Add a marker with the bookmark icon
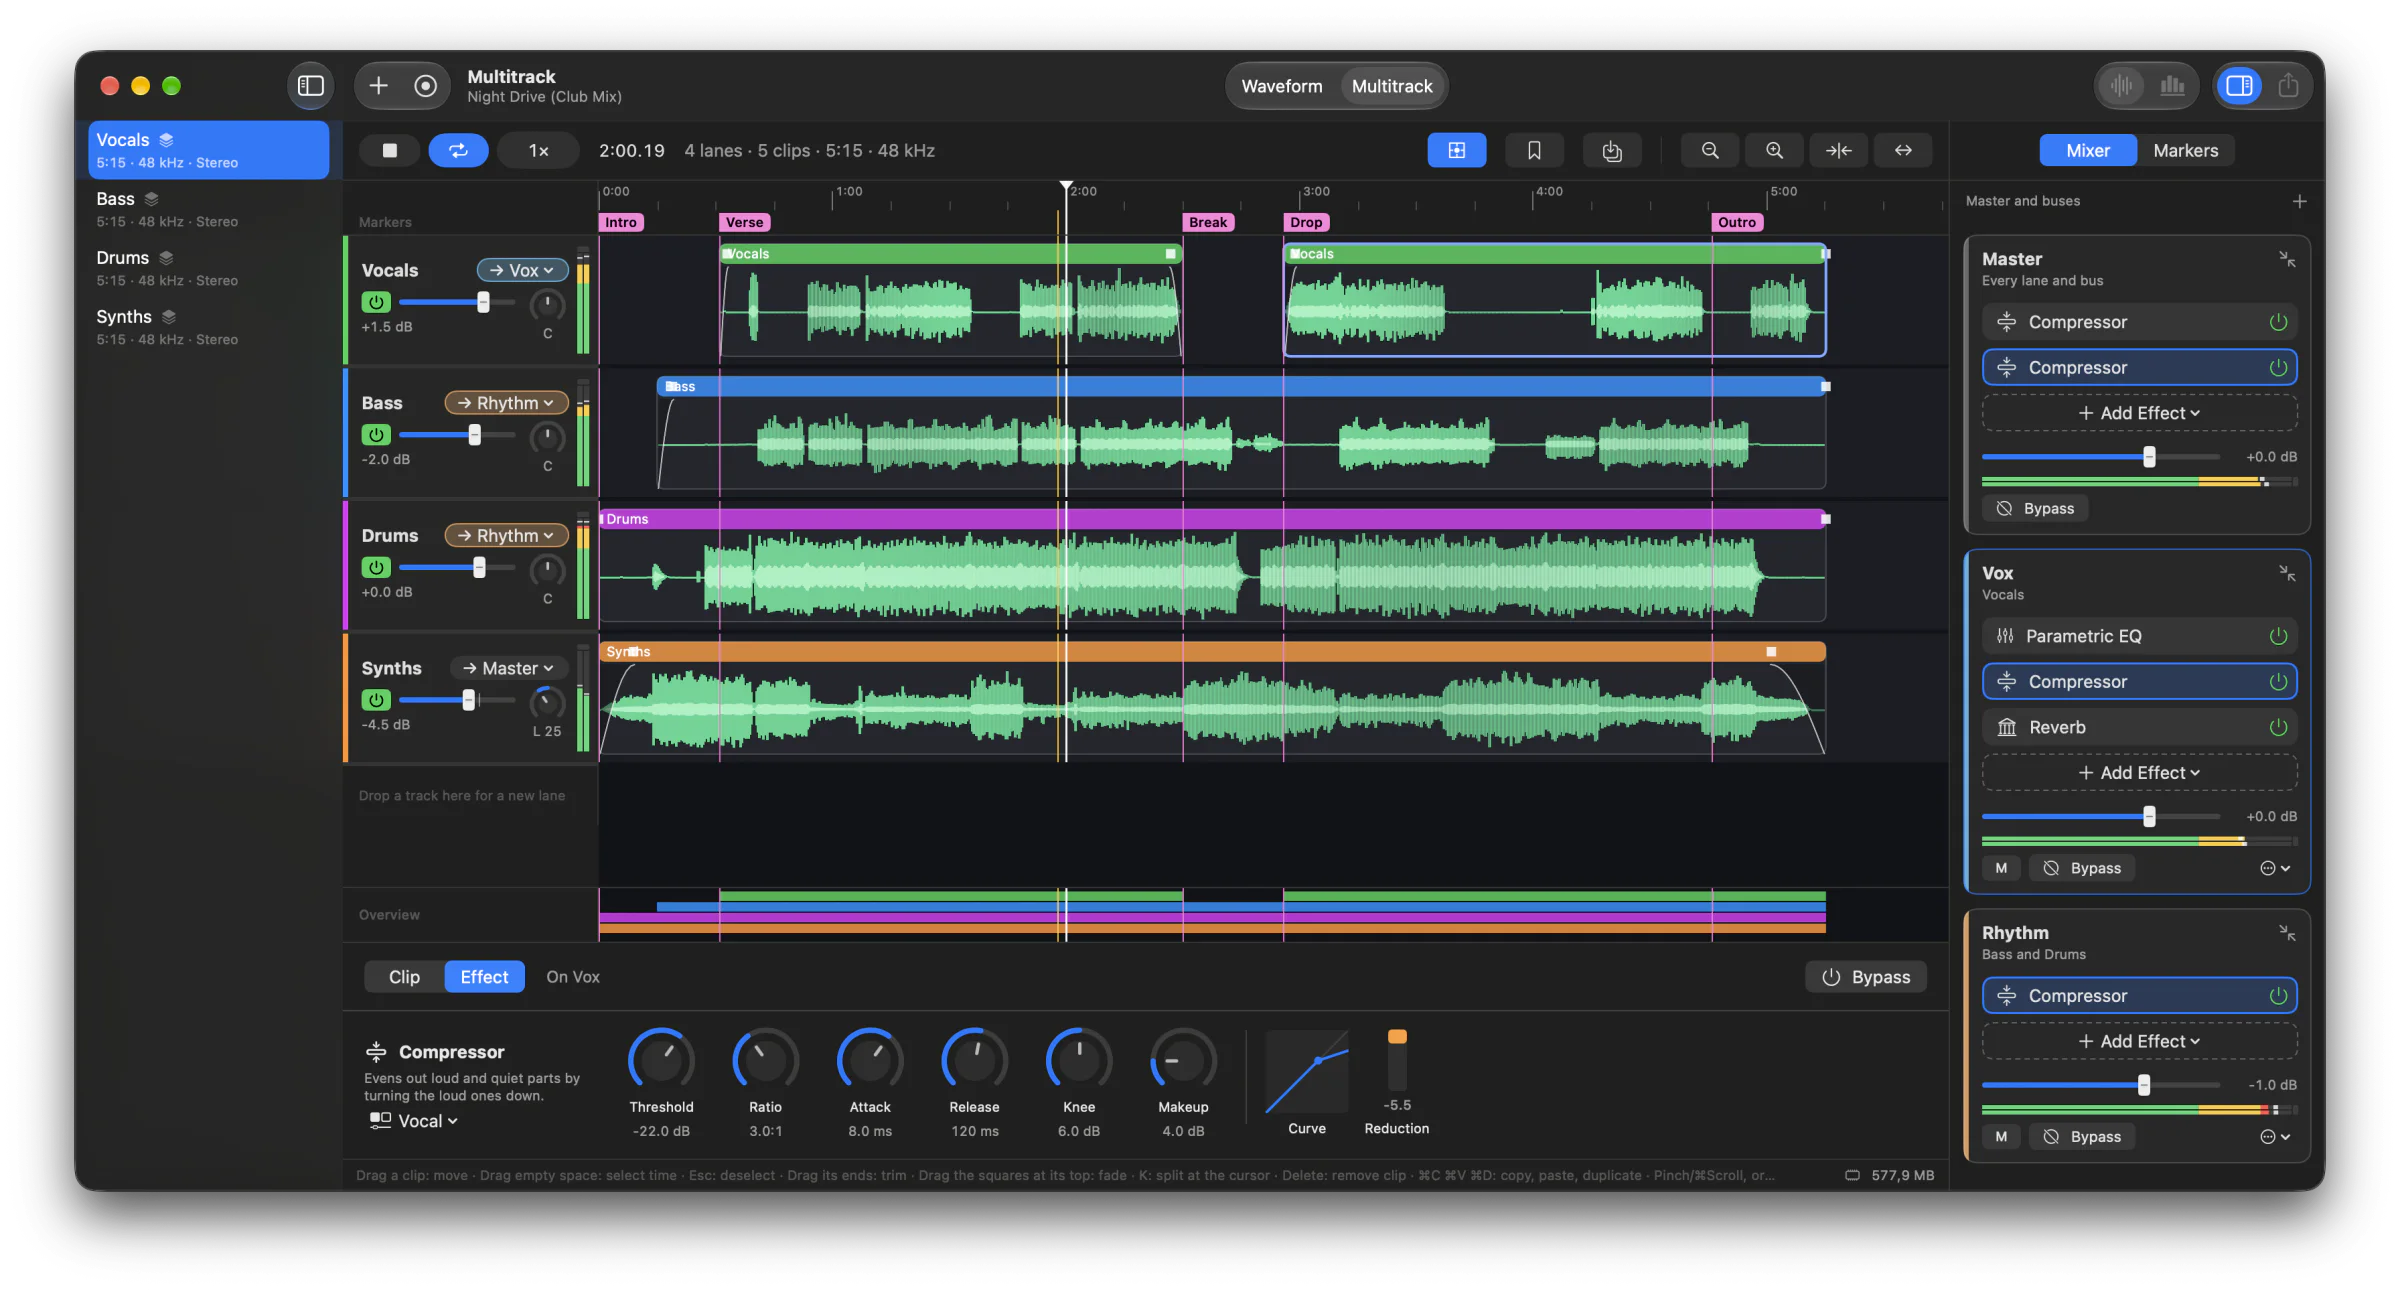 click(1534, 150)
